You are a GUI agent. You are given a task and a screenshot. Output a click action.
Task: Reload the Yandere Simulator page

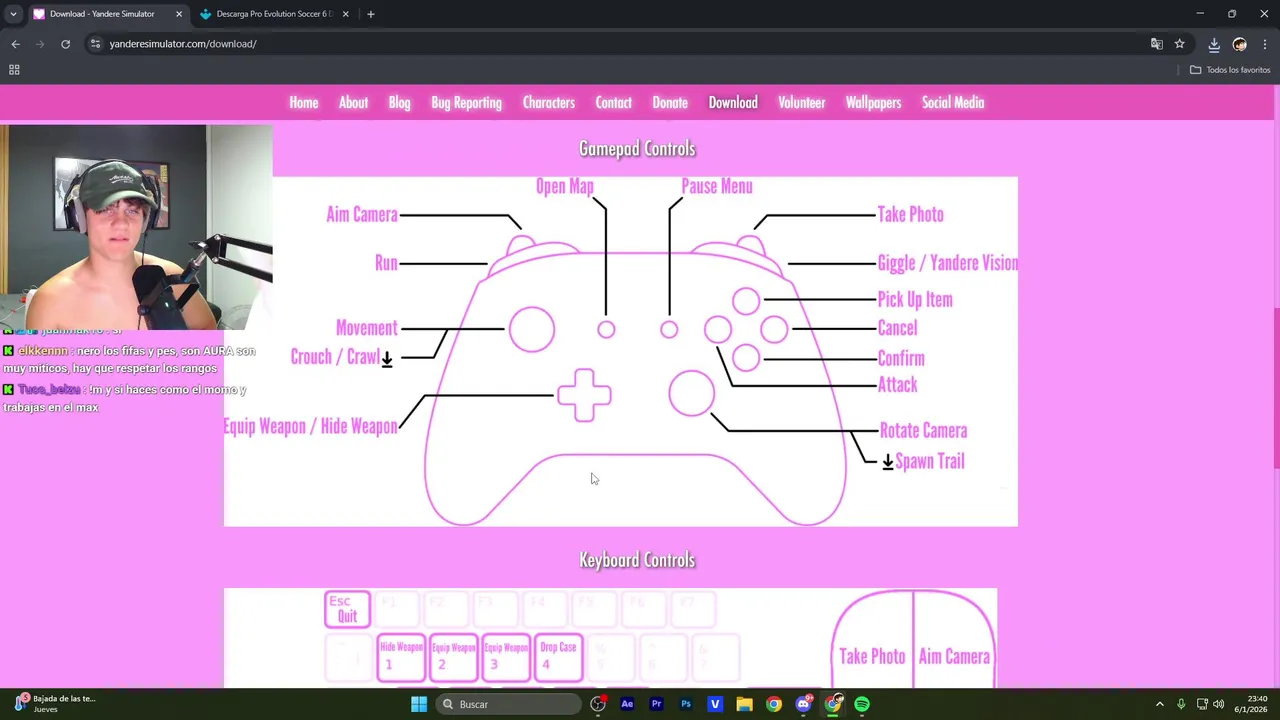[65, 44]
